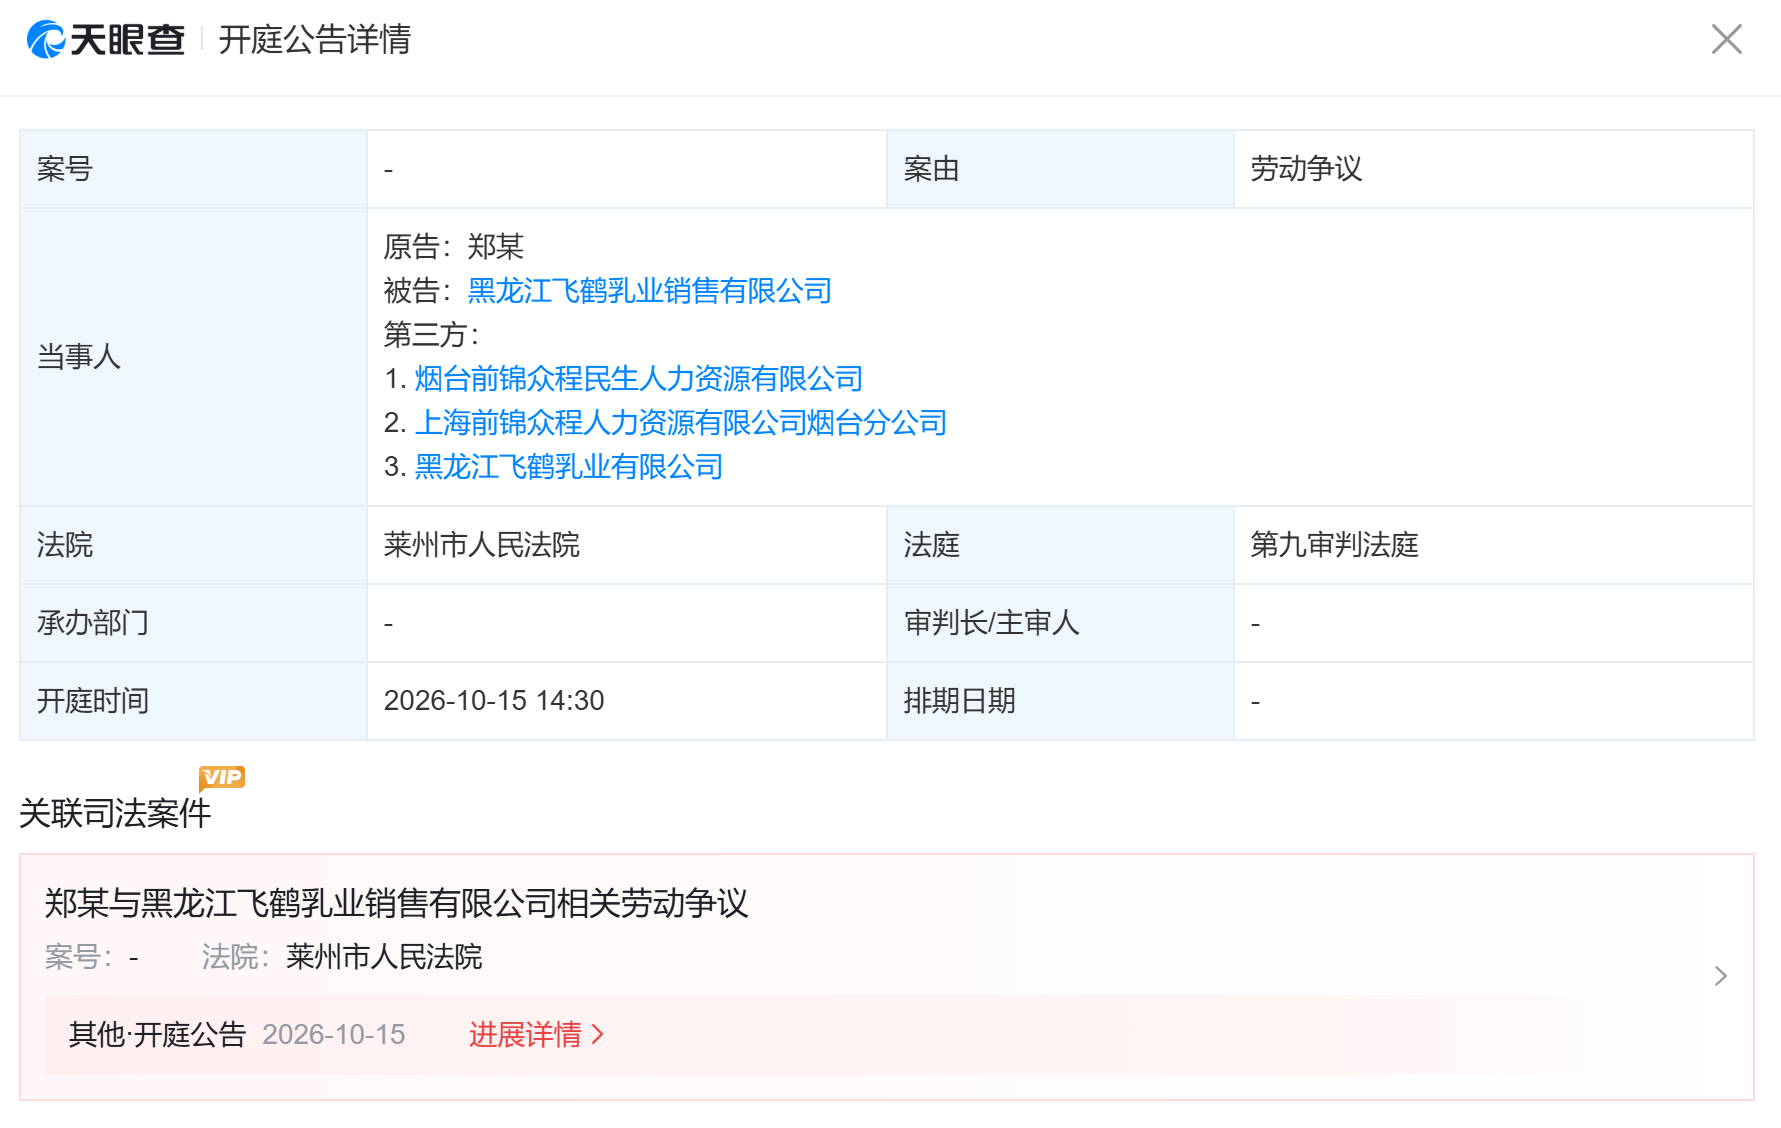Select 第九审判法庭 cell
The width and height of the screenshot is (1781, 1128).
pos(1493,545)
